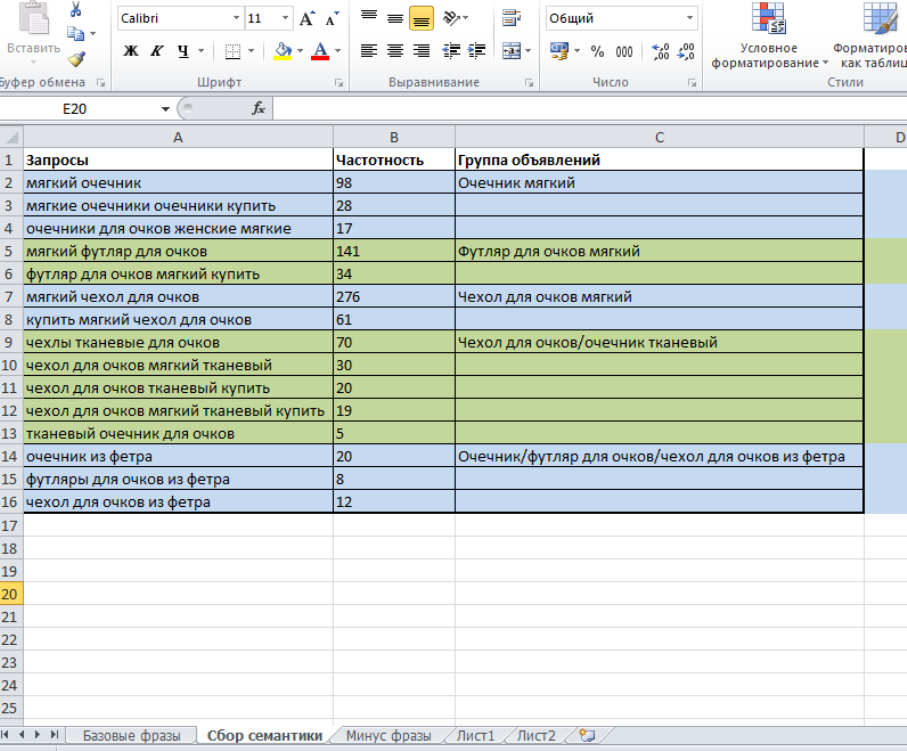Align text to top of cell
The width and height of the screenshot is (907, 751).
pos(369,18)
